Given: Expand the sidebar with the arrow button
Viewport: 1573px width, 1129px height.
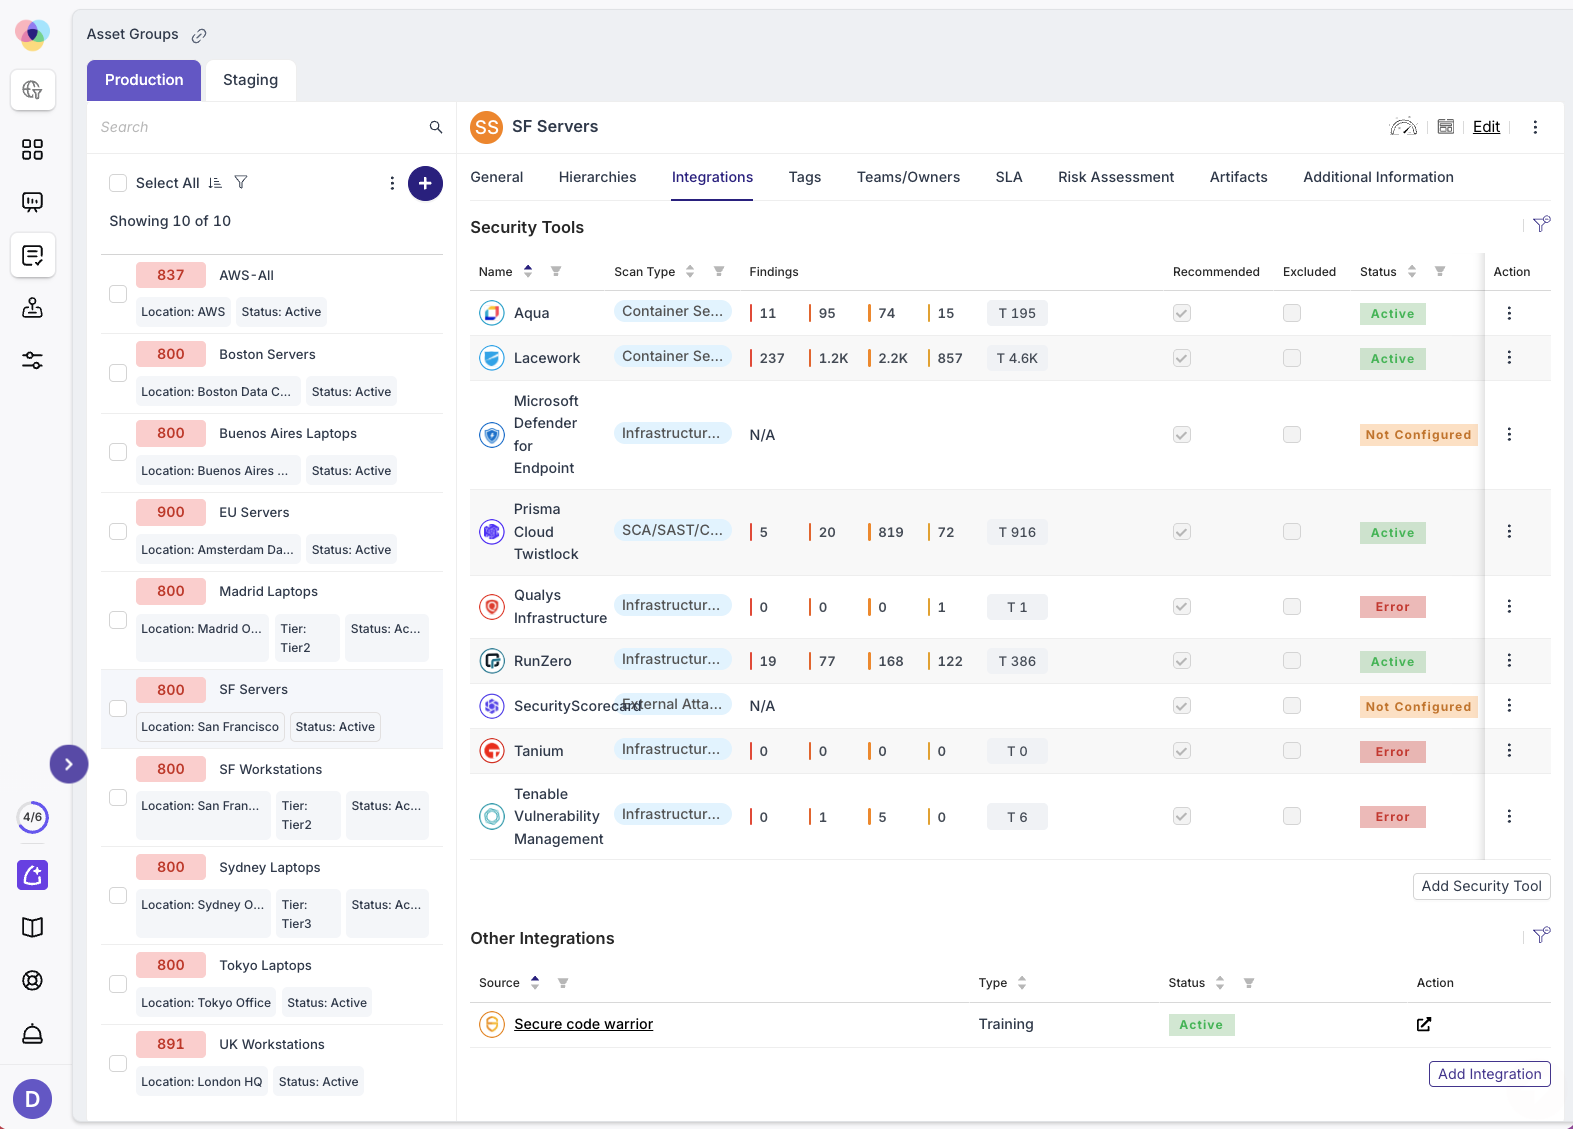Looking at the screenshot, I should click(69, 764).
